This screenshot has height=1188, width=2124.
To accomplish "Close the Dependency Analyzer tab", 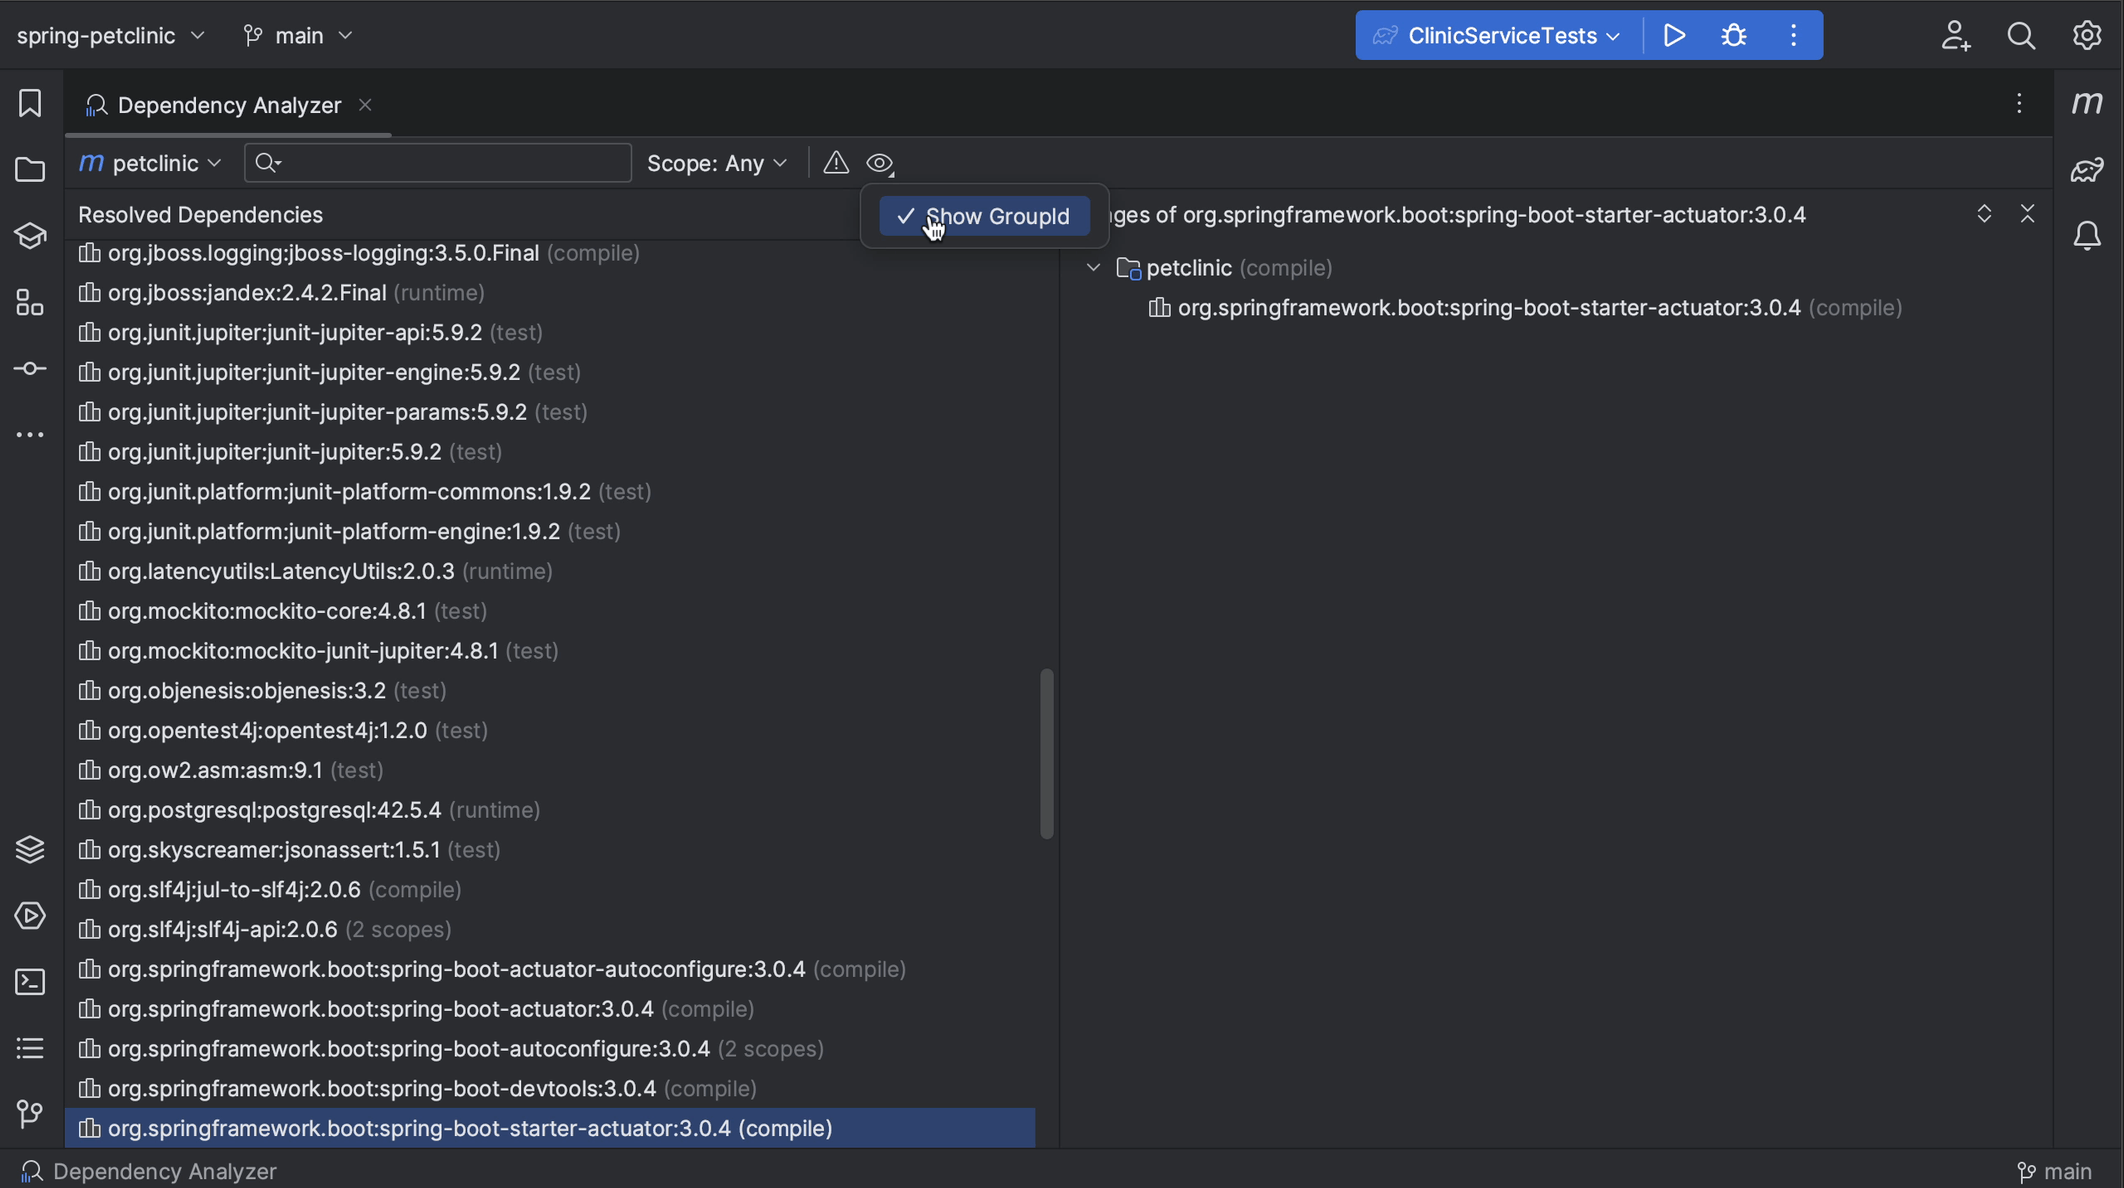I will coord(364,104).
